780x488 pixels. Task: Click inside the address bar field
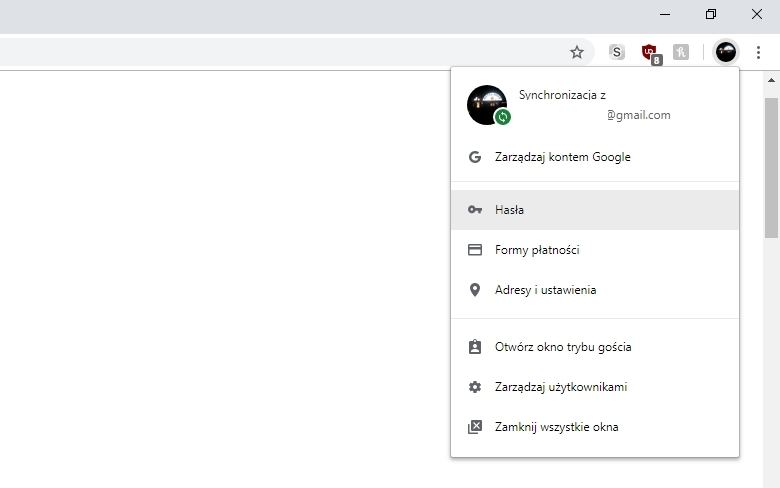click(280, 52)
